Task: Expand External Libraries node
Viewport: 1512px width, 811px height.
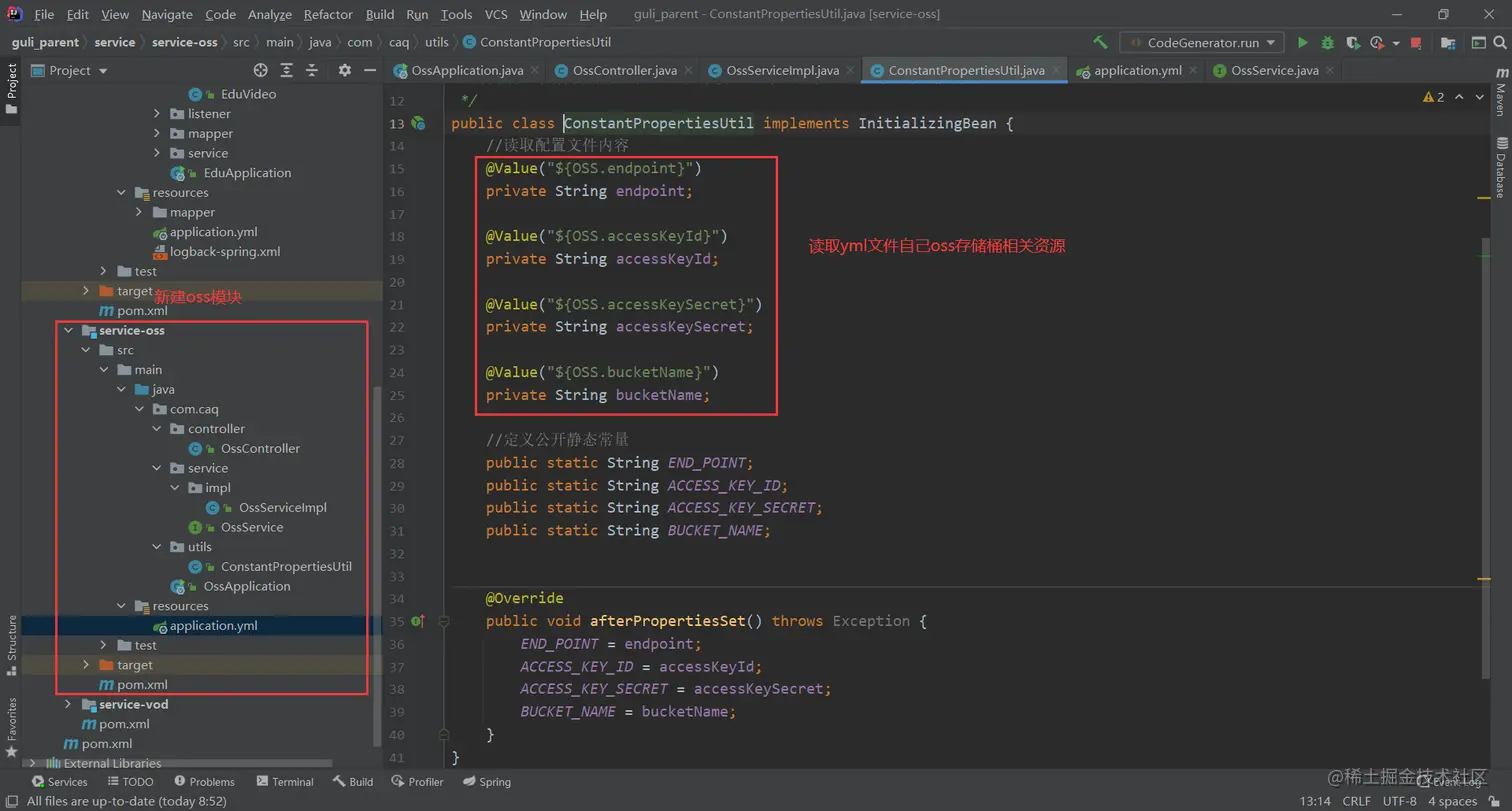Action: [x=33, y=763]
